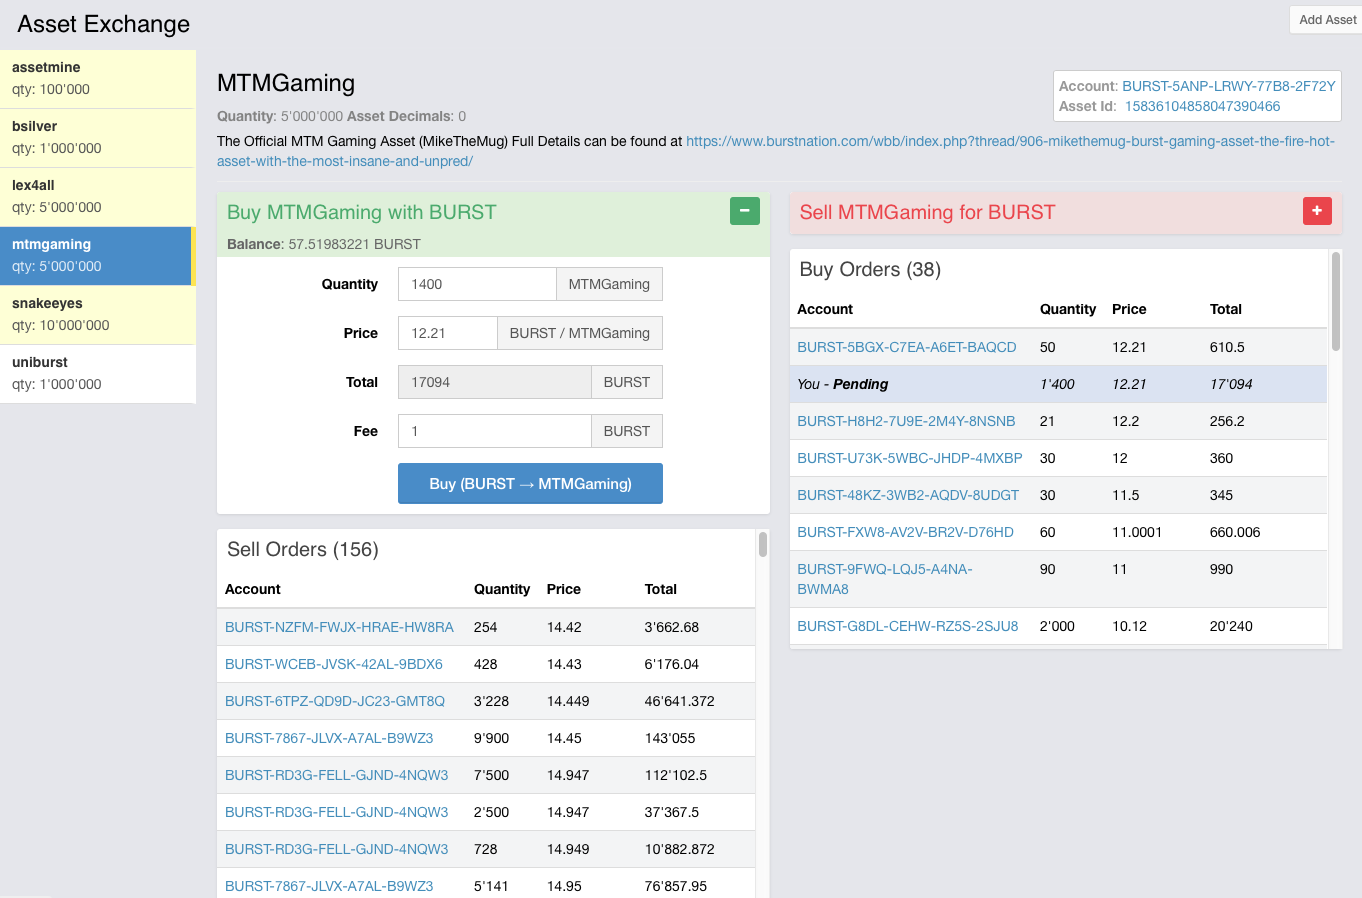
Task: Focus the Price input field
Action: (447, 333)
